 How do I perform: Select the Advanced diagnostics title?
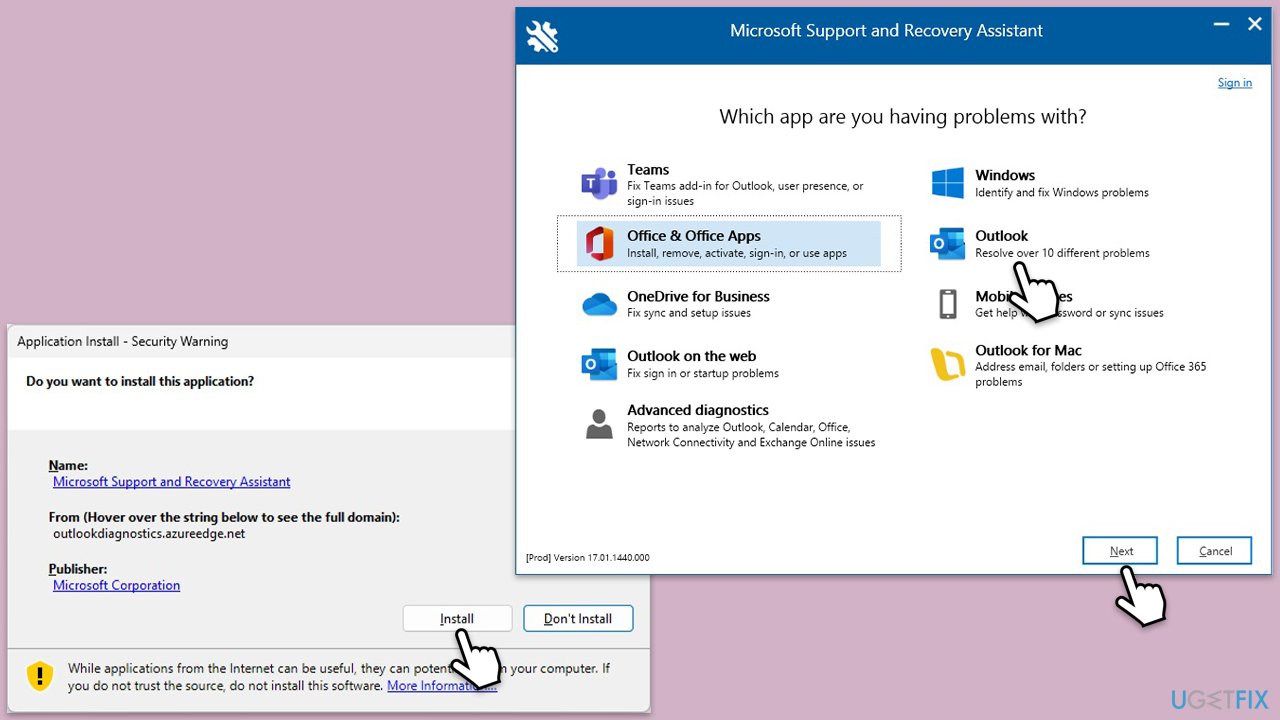[x=698, y=410]
